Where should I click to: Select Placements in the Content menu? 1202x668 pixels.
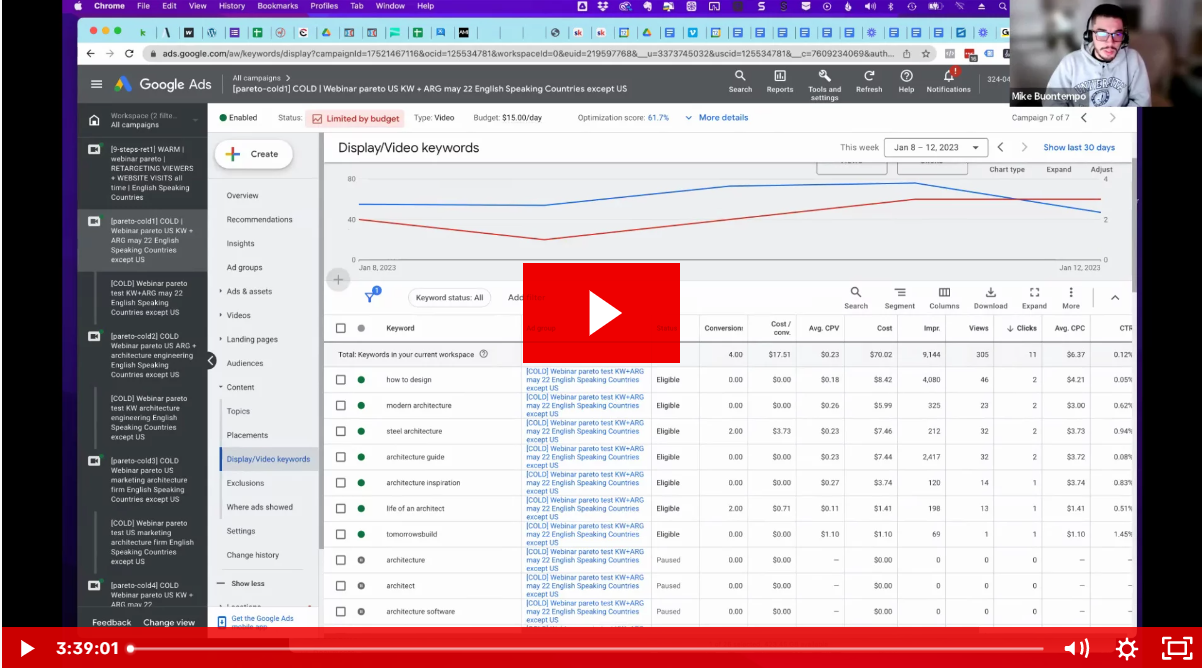click(x=247, y=436)
